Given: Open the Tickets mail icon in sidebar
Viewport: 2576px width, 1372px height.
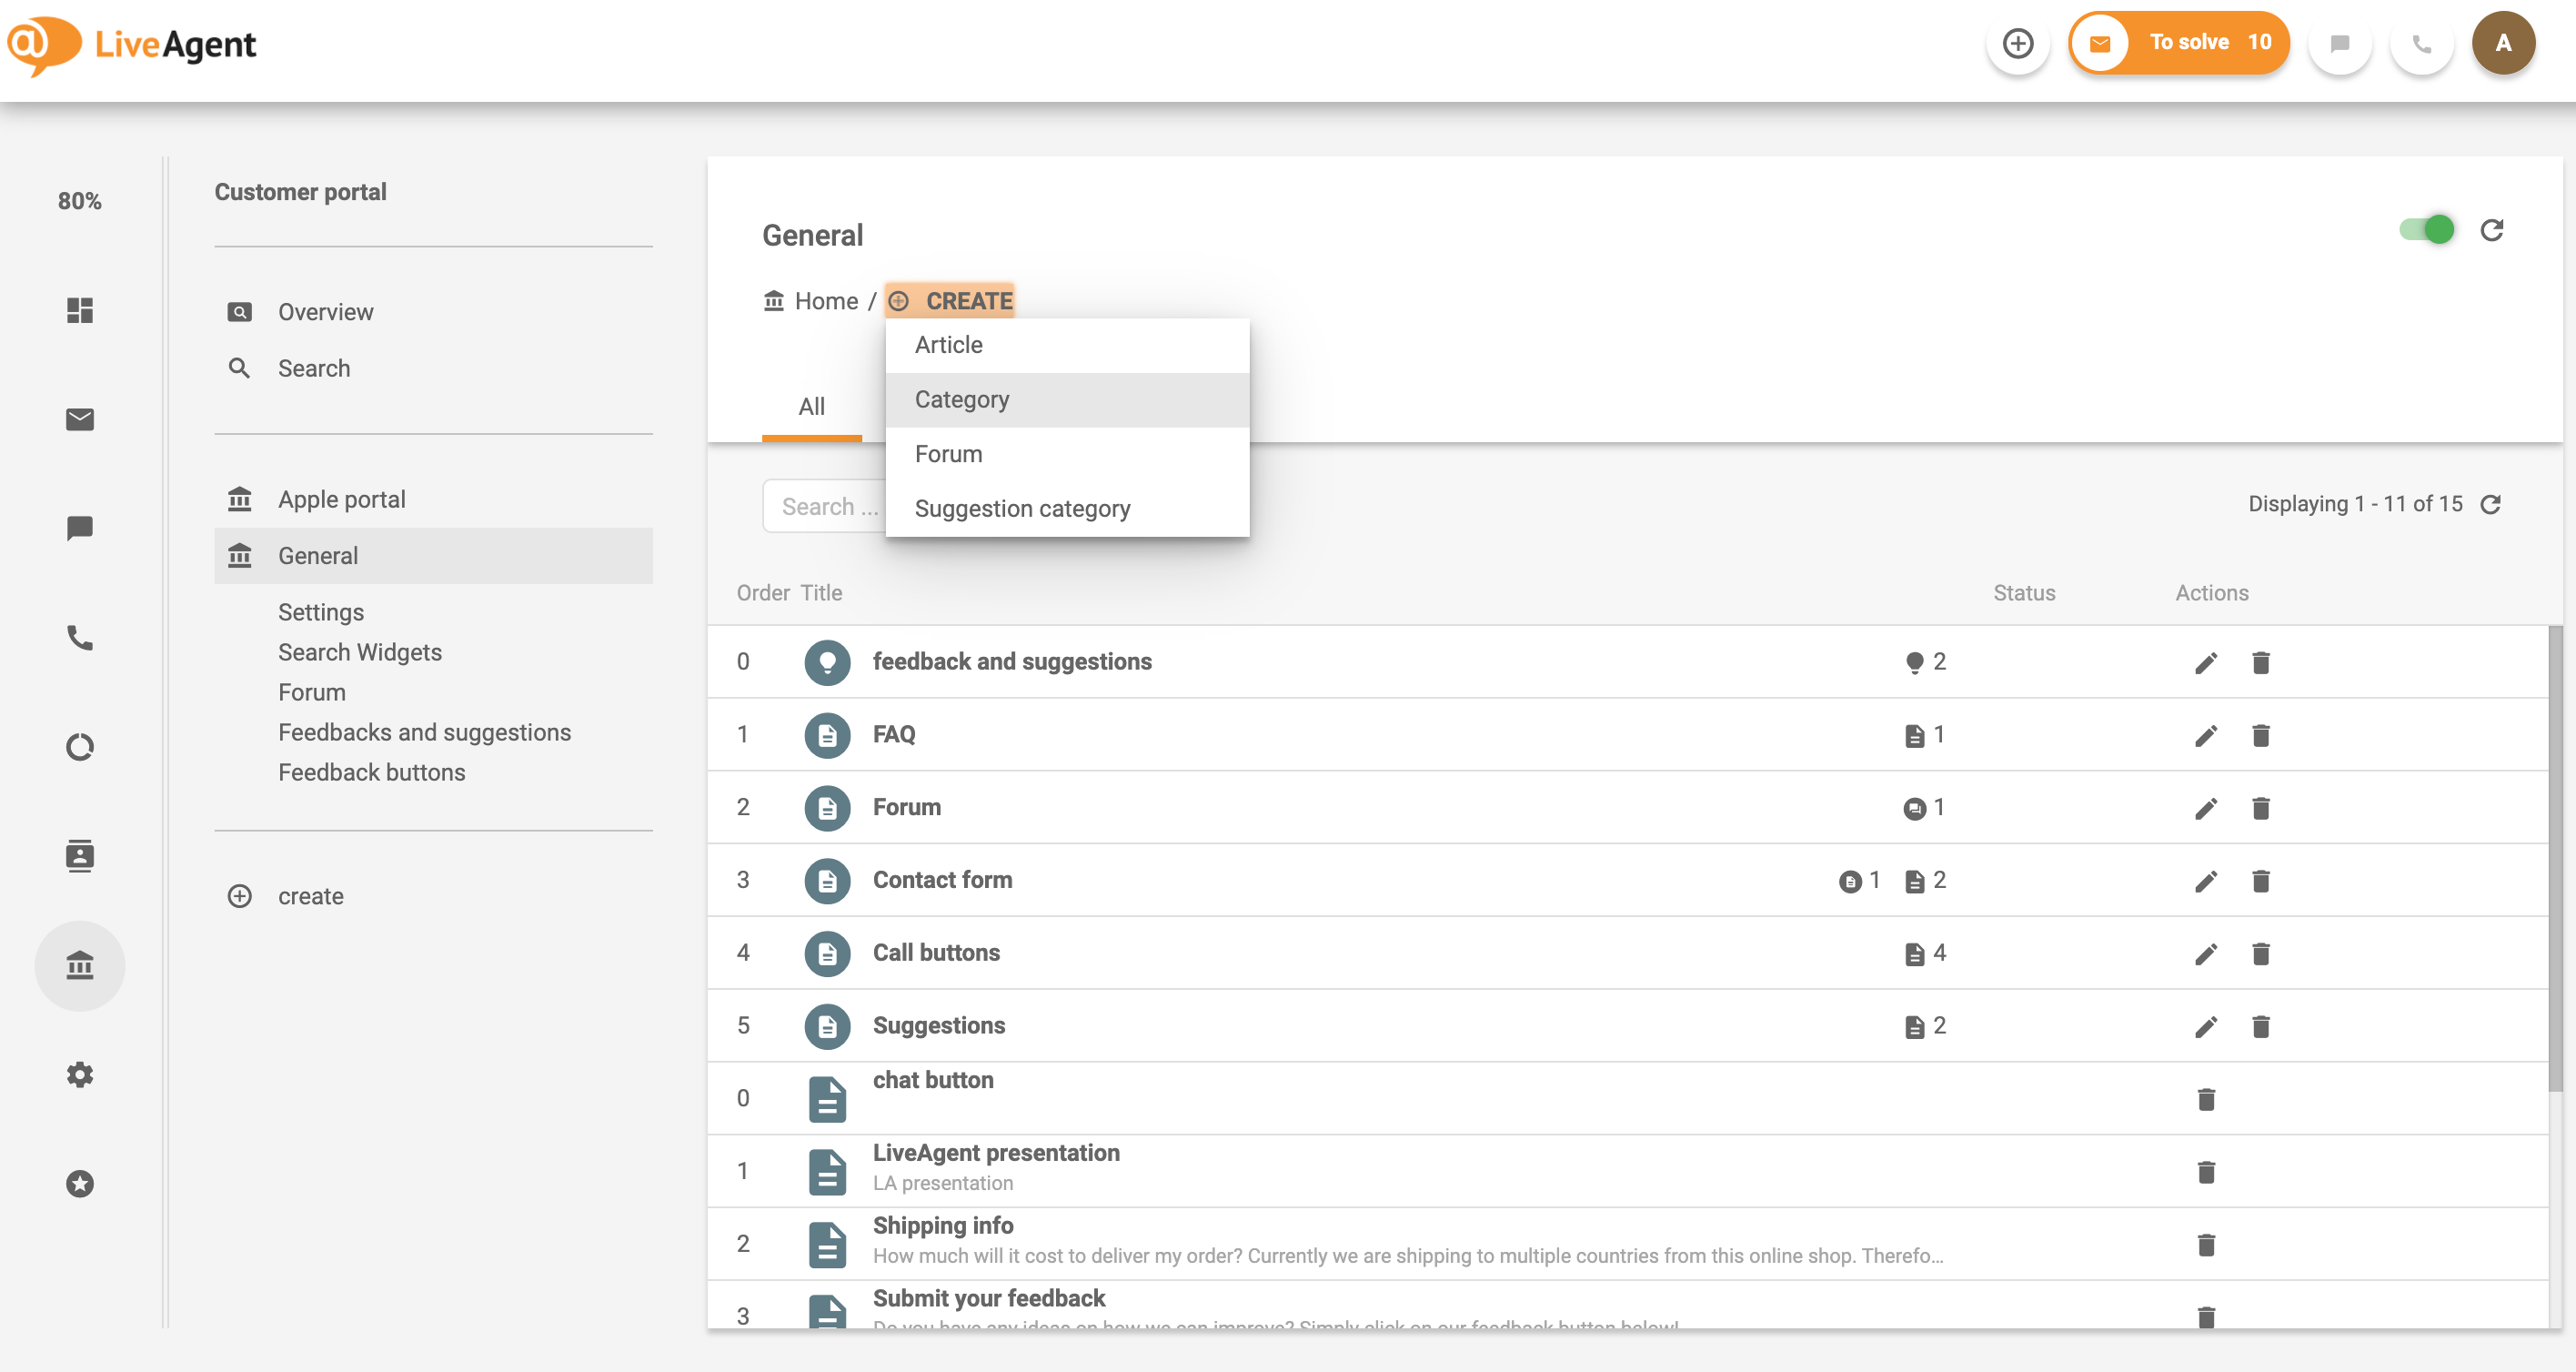Looking at the screenshot, I should pos(79,419).
